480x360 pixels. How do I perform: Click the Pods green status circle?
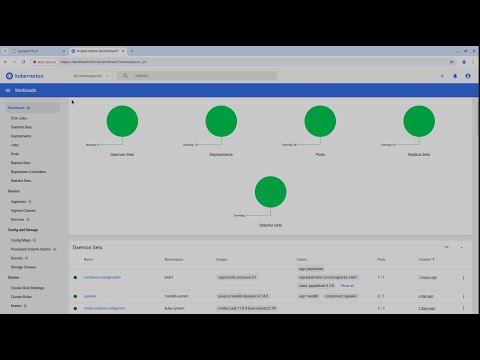tap(320, 121)
